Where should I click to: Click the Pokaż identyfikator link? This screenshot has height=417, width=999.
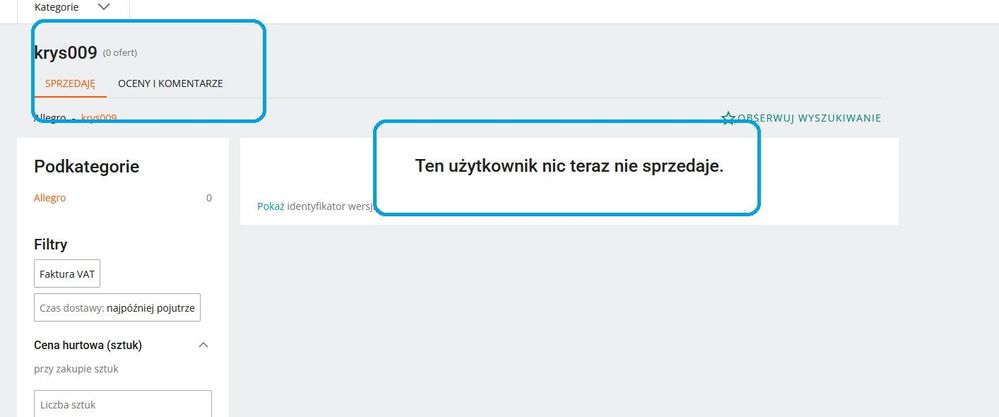tap(270, 207)
